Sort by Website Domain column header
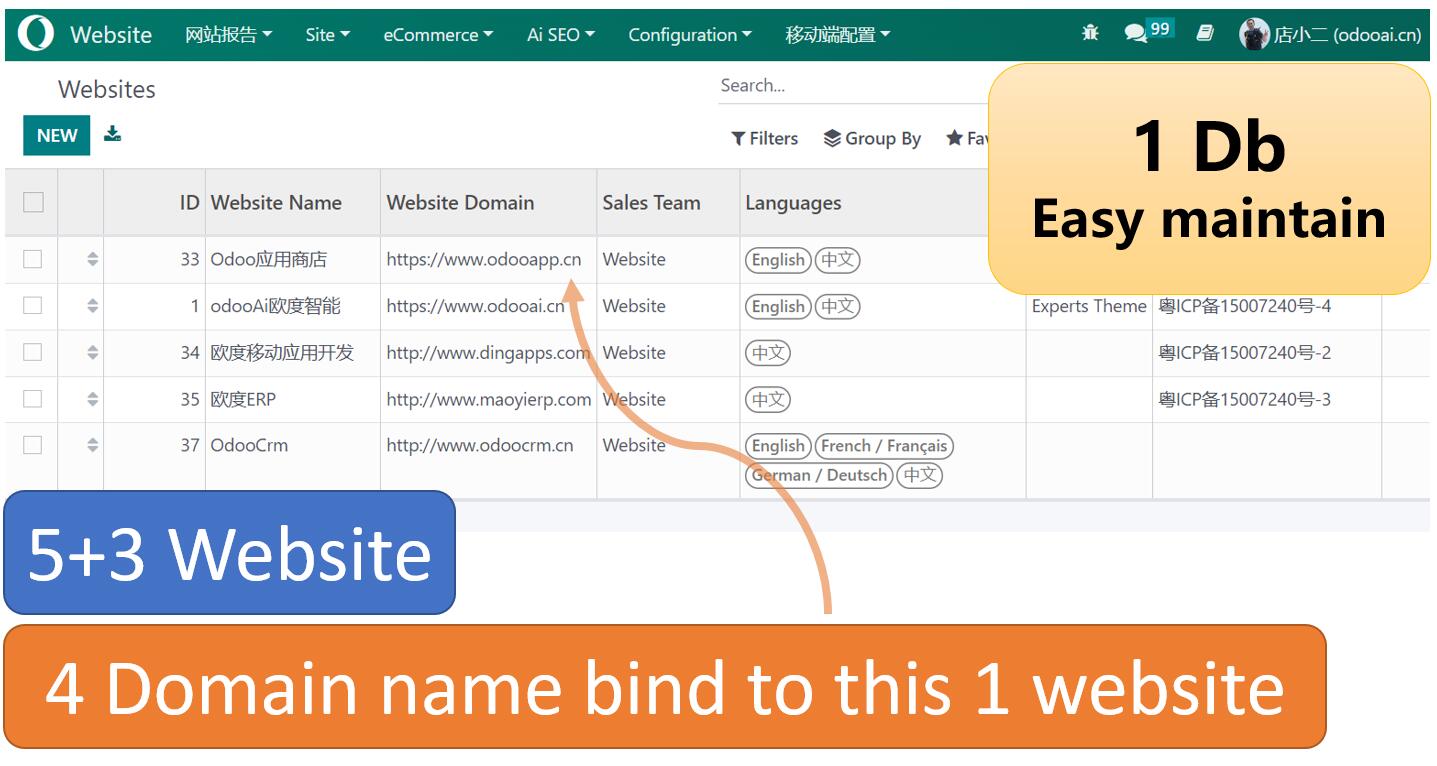The width and height of the screenshot is (1437, 766). coord(460,202)
